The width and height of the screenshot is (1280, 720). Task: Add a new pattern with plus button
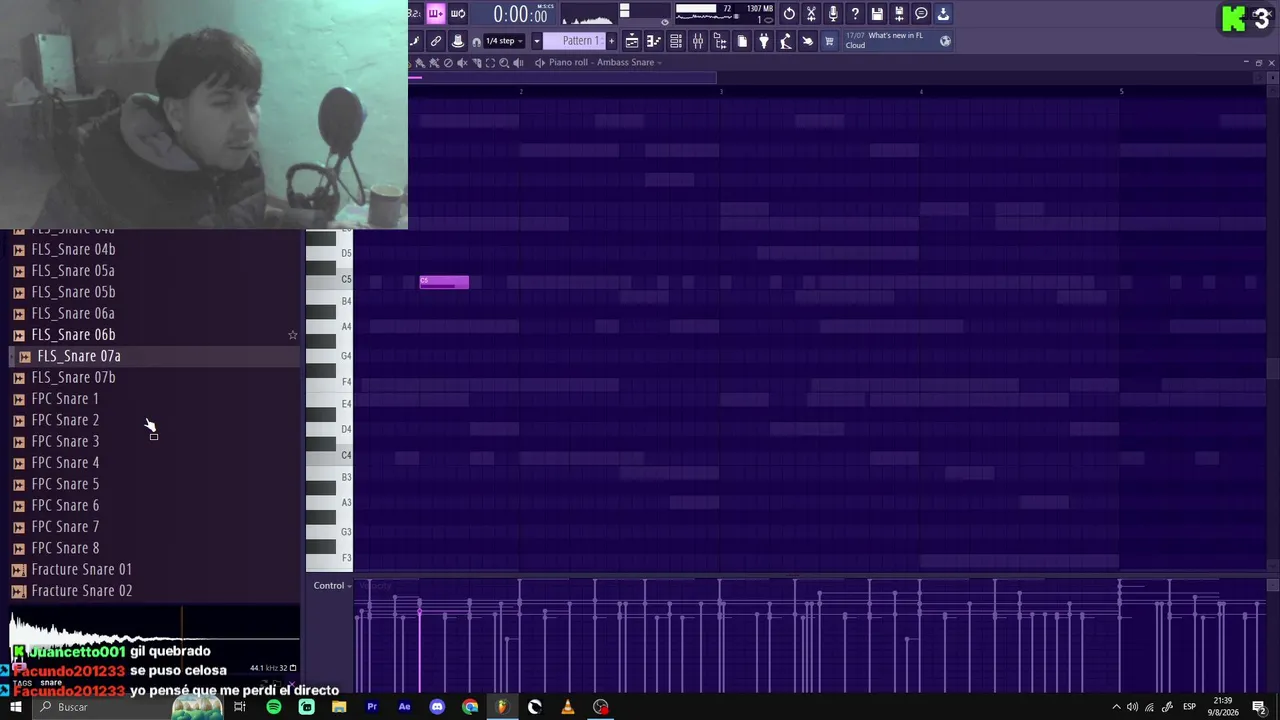point(612,41)
